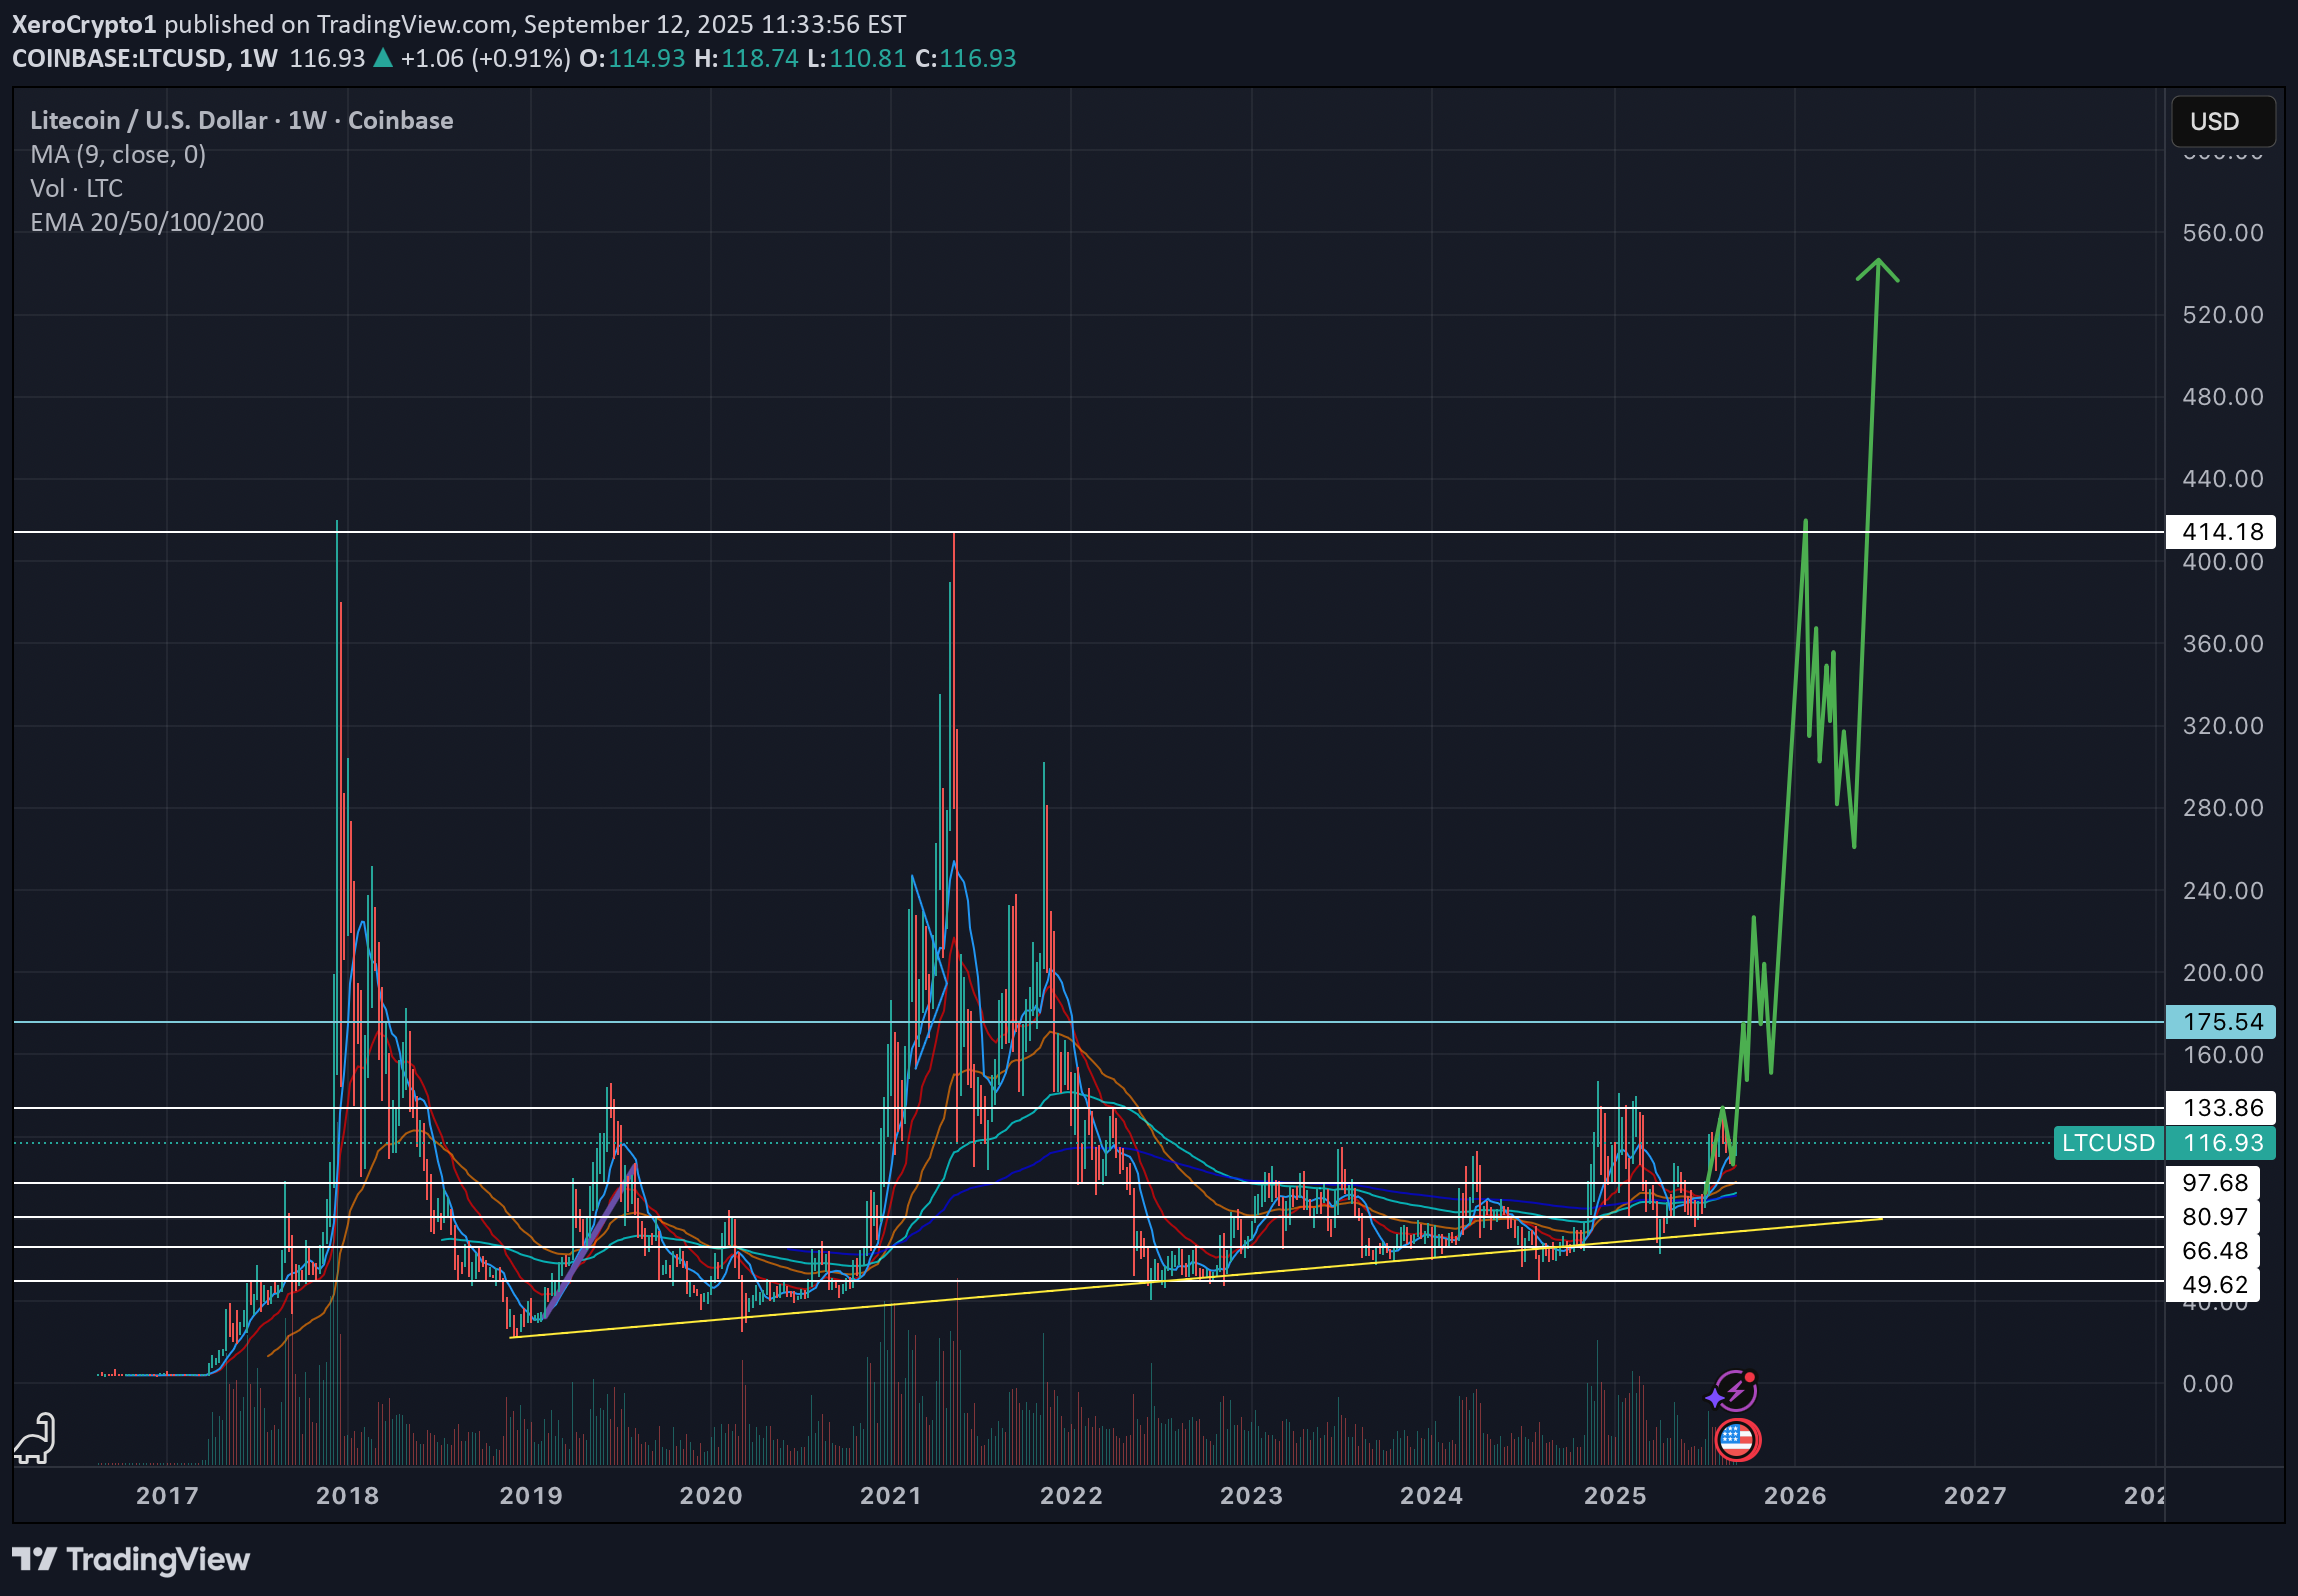Click the O:114.93 open value in header
This screenshot has height=1596, width=2298.
click(632, 58)
